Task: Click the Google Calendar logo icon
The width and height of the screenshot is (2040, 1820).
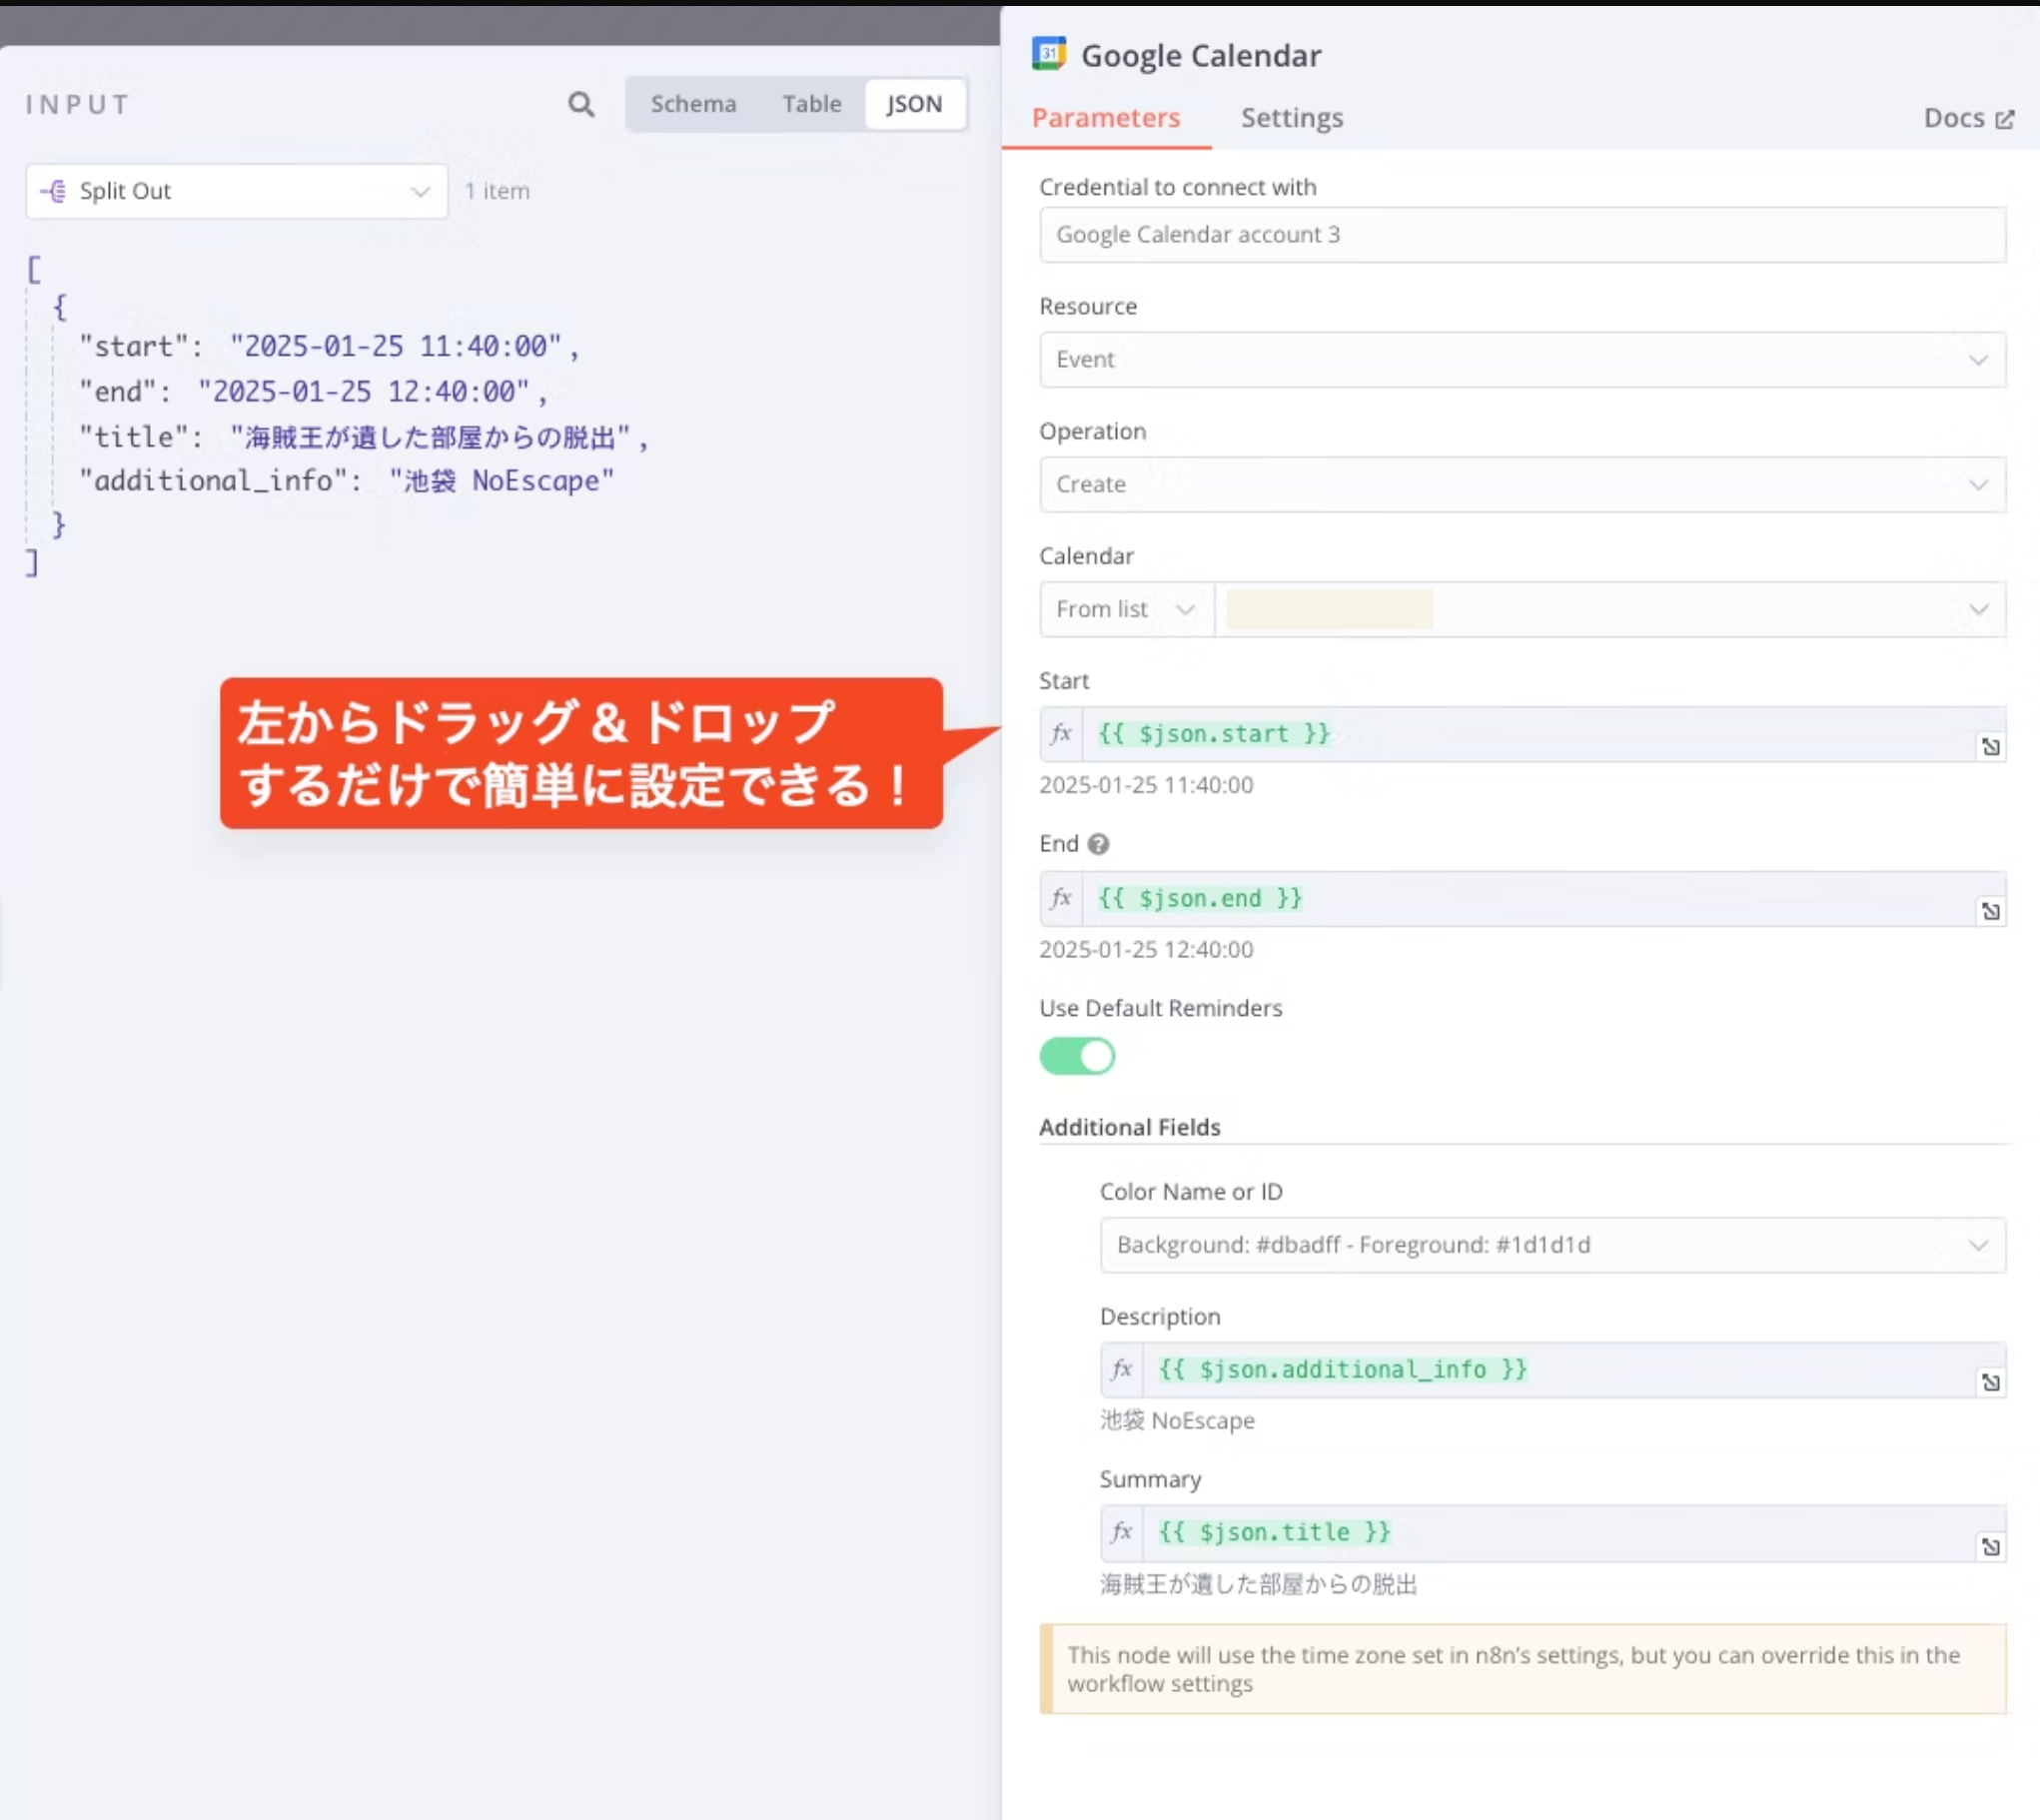Action: (x=1048, y=54)
